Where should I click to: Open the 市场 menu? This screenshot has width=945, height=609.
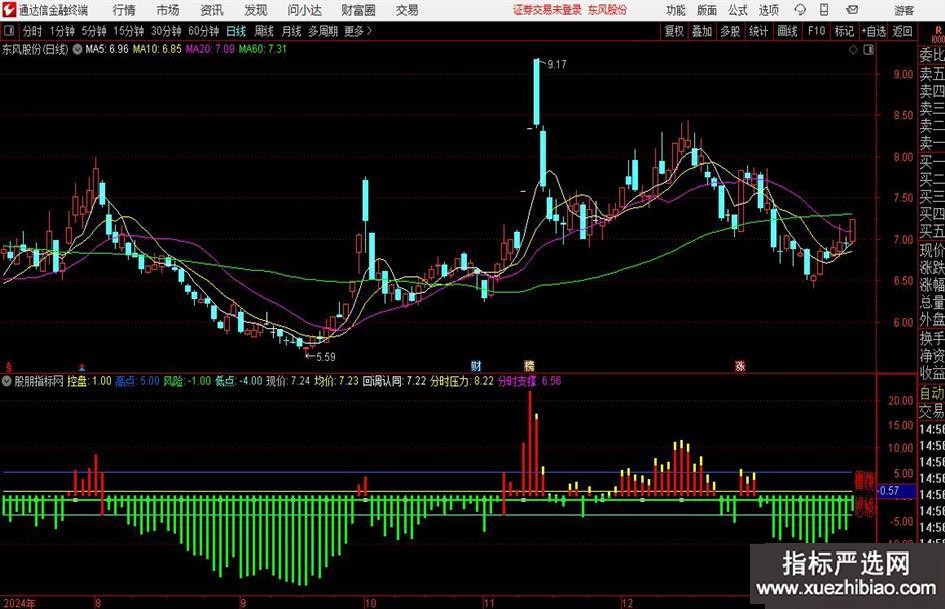click(168, 10)
